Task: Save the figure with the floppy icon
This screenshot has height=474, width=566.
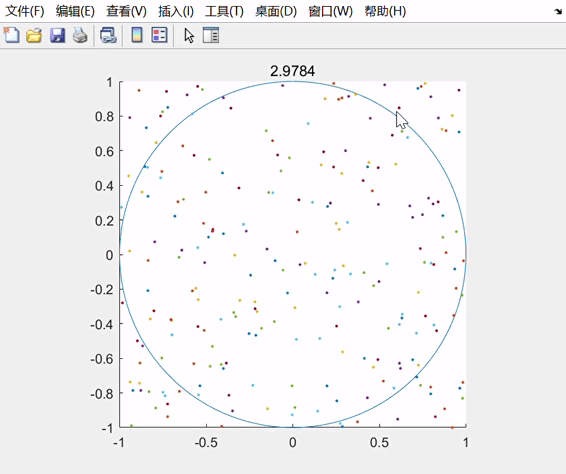Action: coord(57,35)
